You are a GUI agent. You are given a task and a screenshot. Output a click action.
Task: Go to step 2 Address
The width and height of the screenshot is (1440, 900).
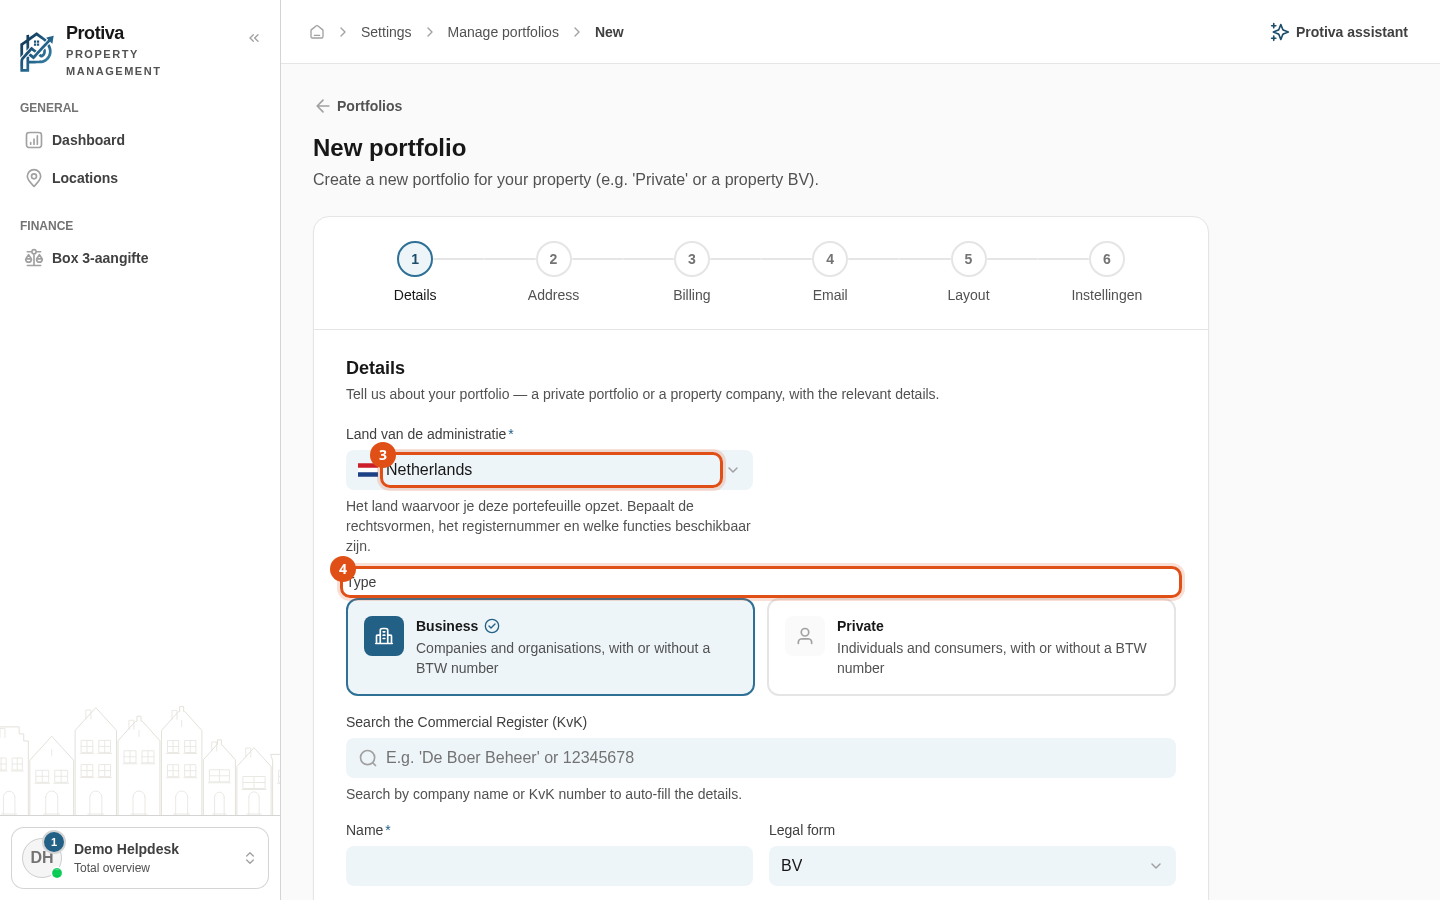(x=553, y=259)
